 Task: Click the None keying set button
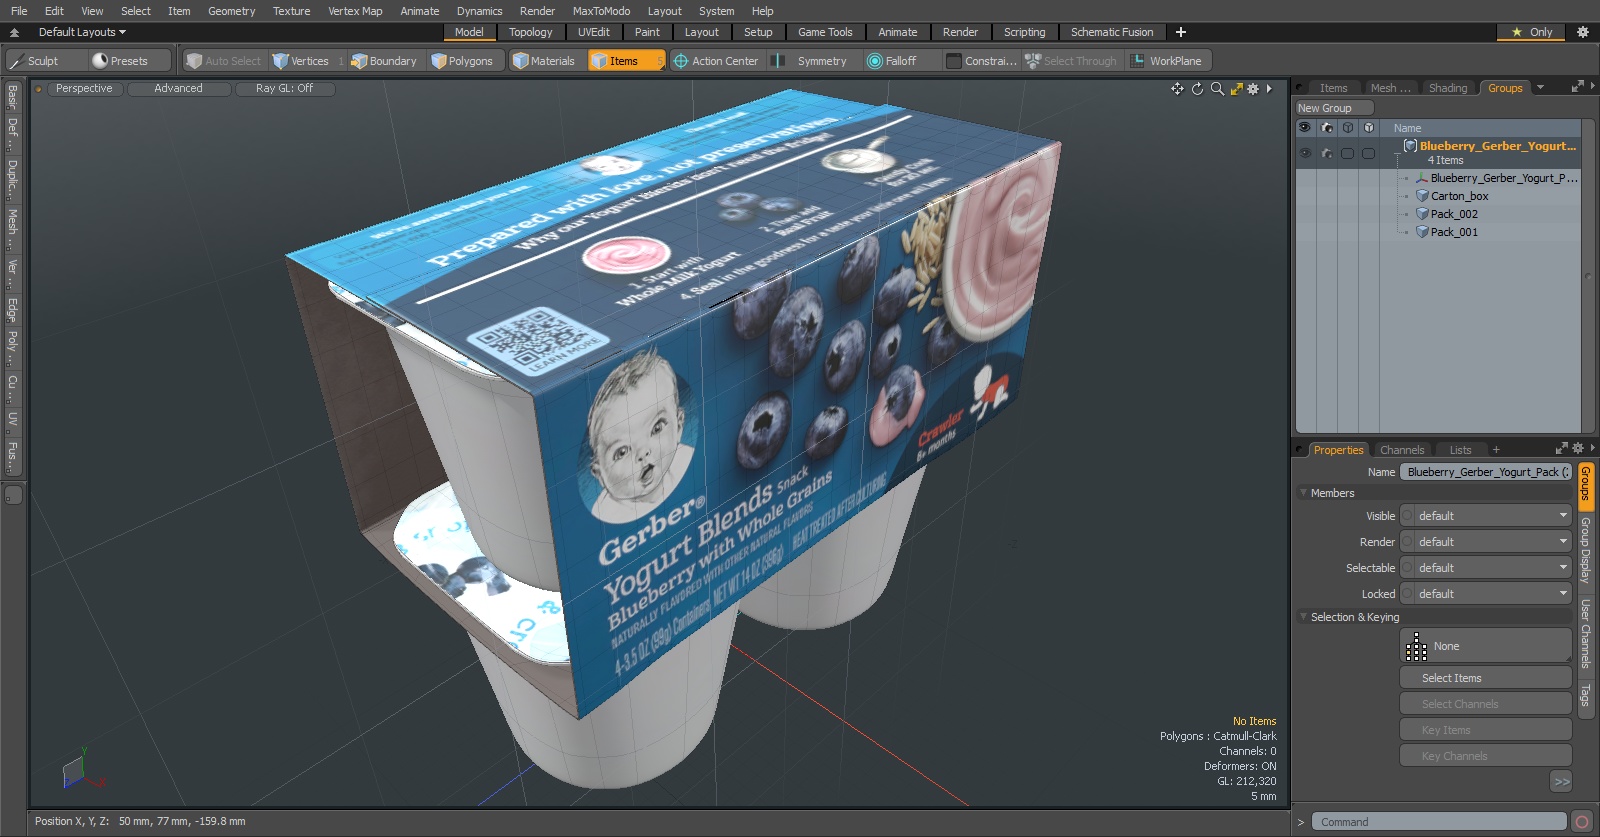pyautogui.click(x=1486, y=646)
